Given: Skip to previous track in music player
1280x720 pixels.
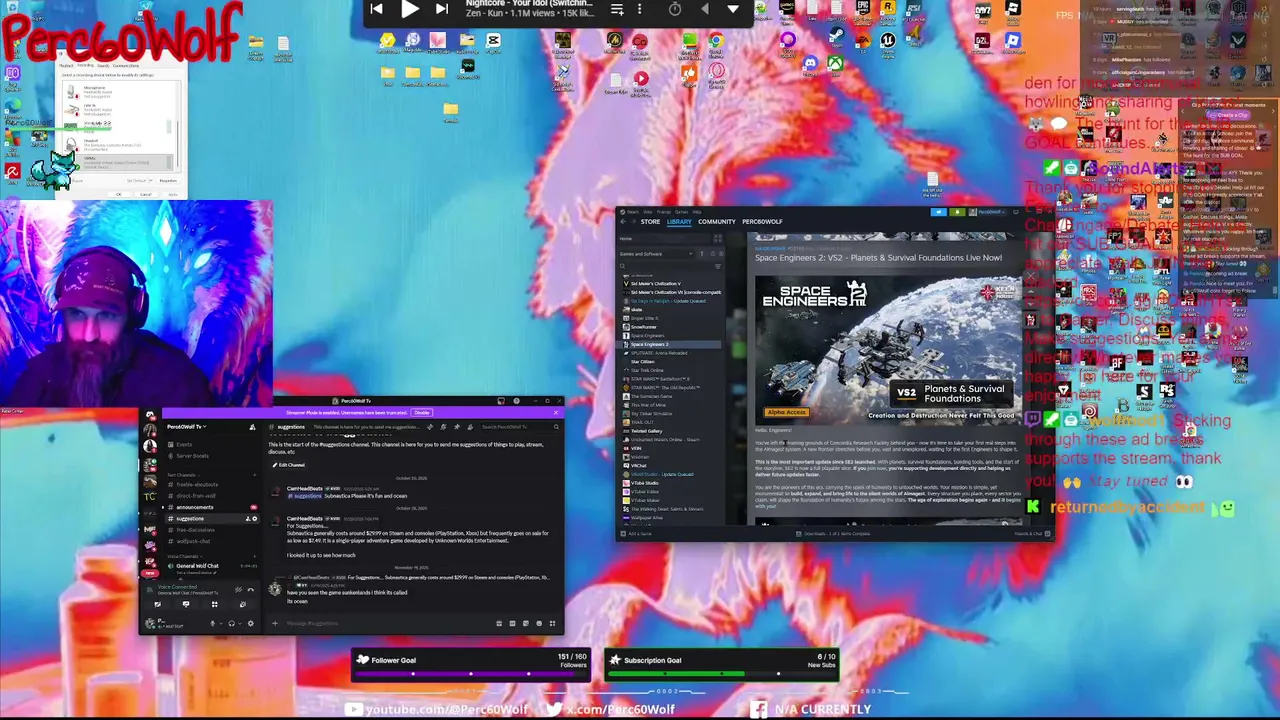Looking at the screenshot, I should (376, 9).
